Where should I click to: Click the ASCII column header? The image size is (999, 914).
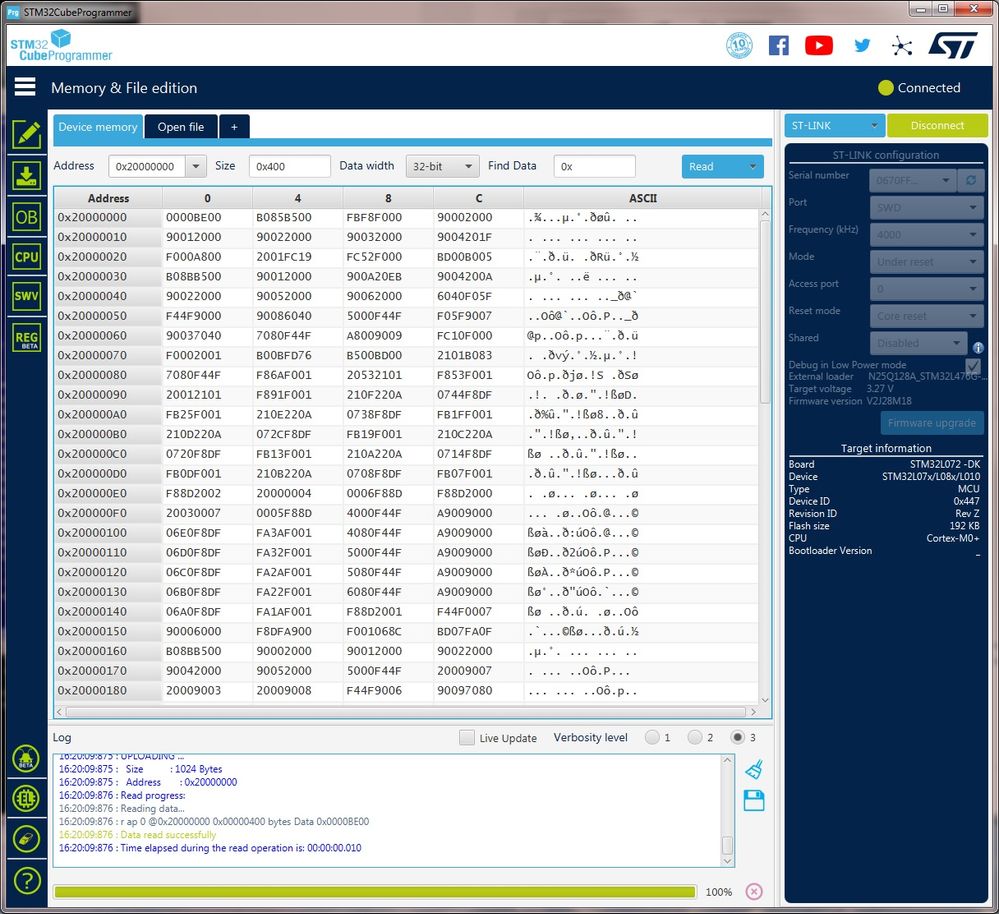click(642, 198)
